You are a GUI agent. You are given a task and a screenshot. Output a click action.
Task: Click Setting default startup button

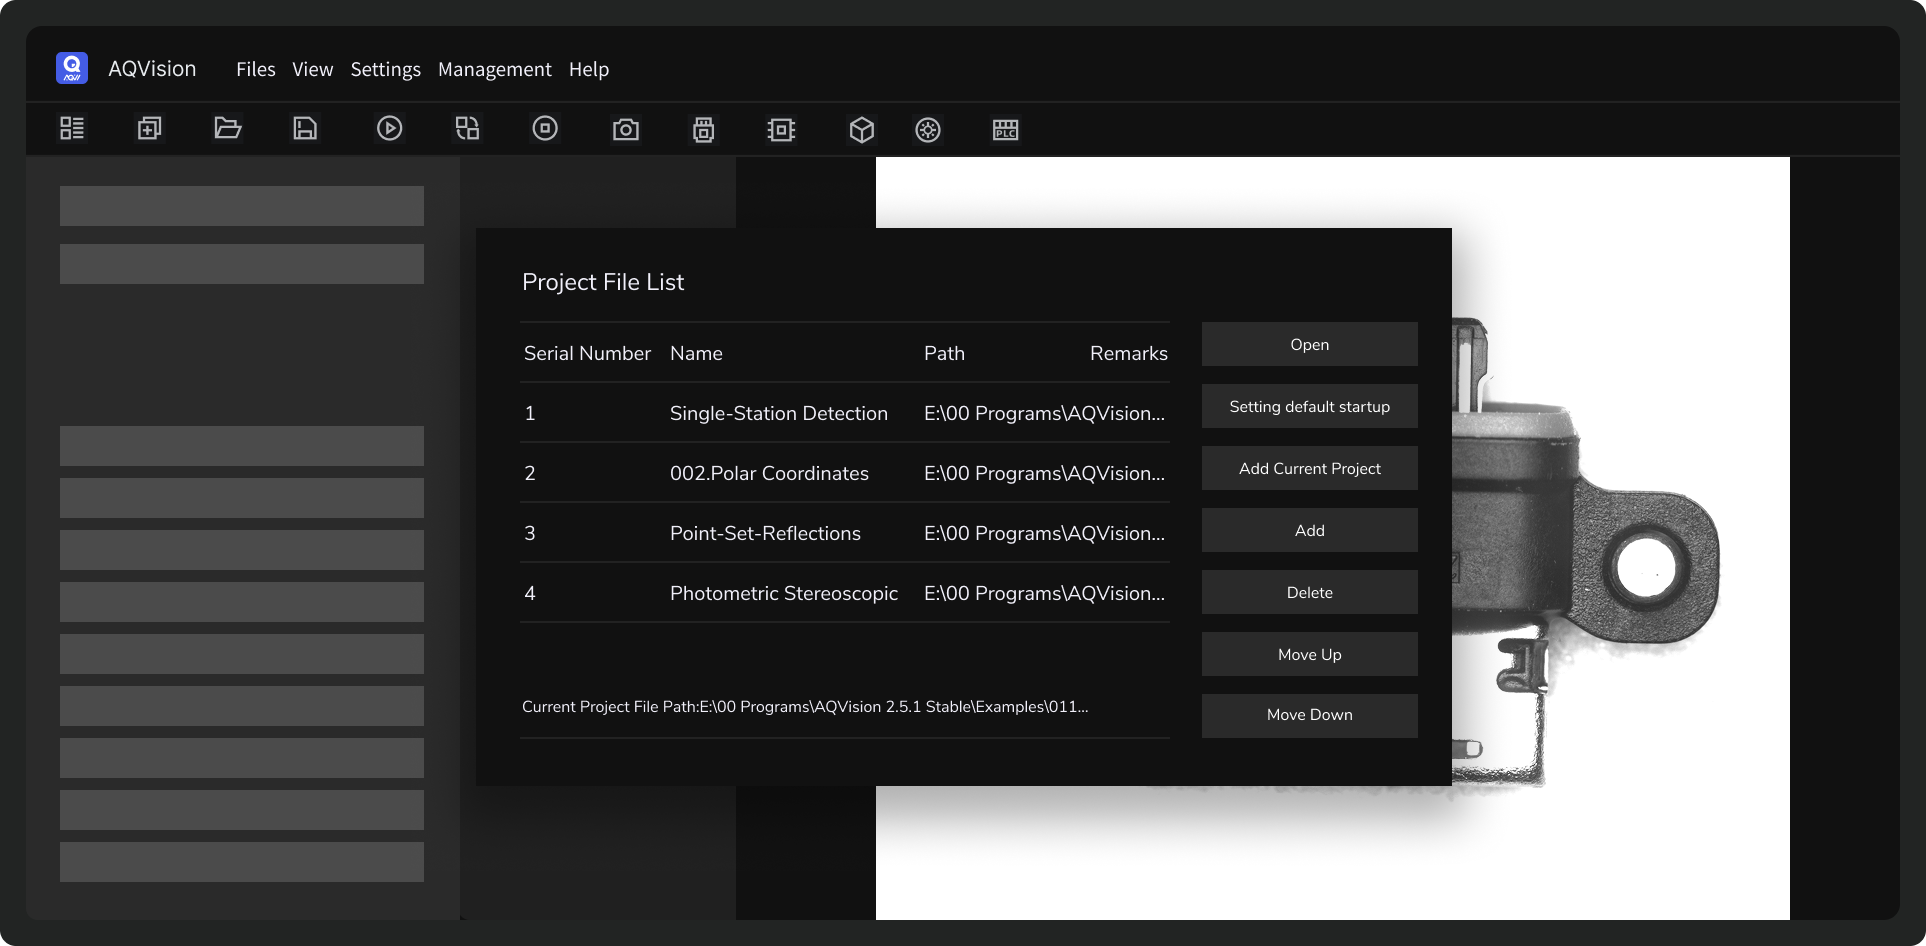tap(1309, 407)
